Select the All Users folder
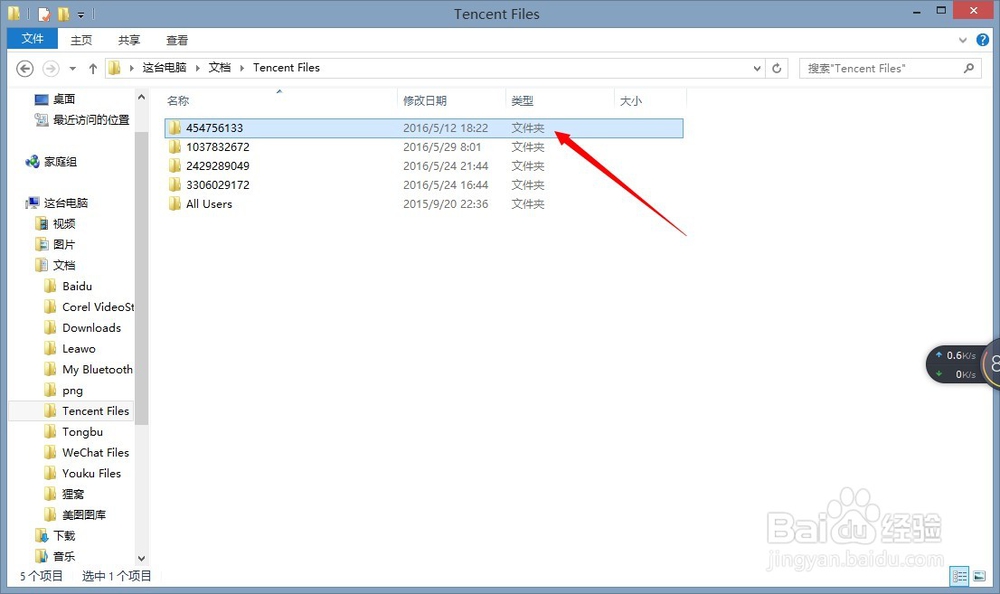This screenshot has width=1000, height=594. tap(209, 204)
